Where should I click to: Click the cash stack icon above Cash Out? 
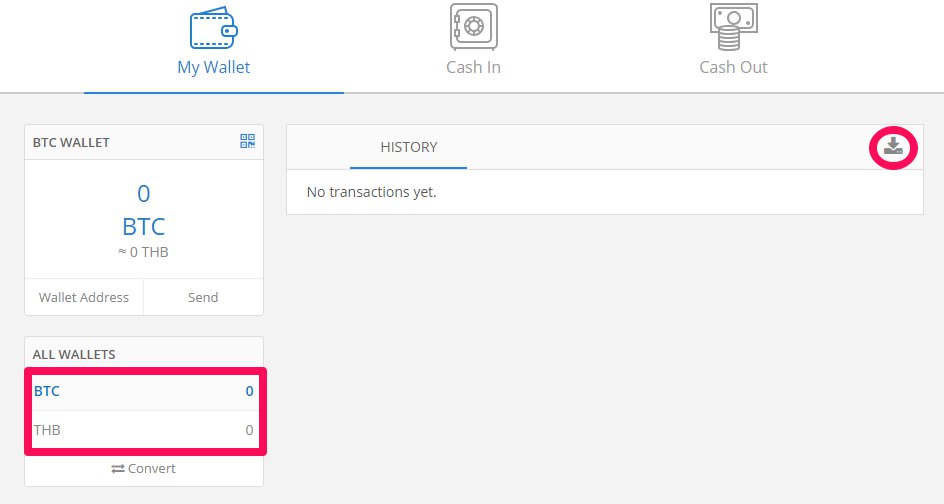point(733,26)
